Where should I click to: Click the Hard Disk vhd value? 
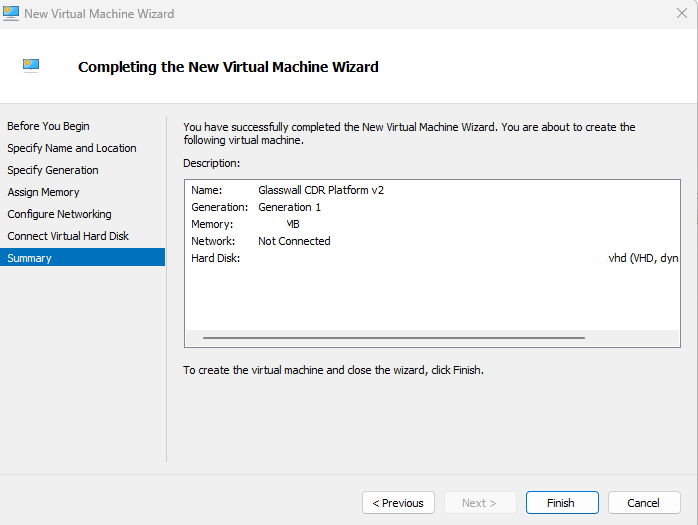[643, 258]
